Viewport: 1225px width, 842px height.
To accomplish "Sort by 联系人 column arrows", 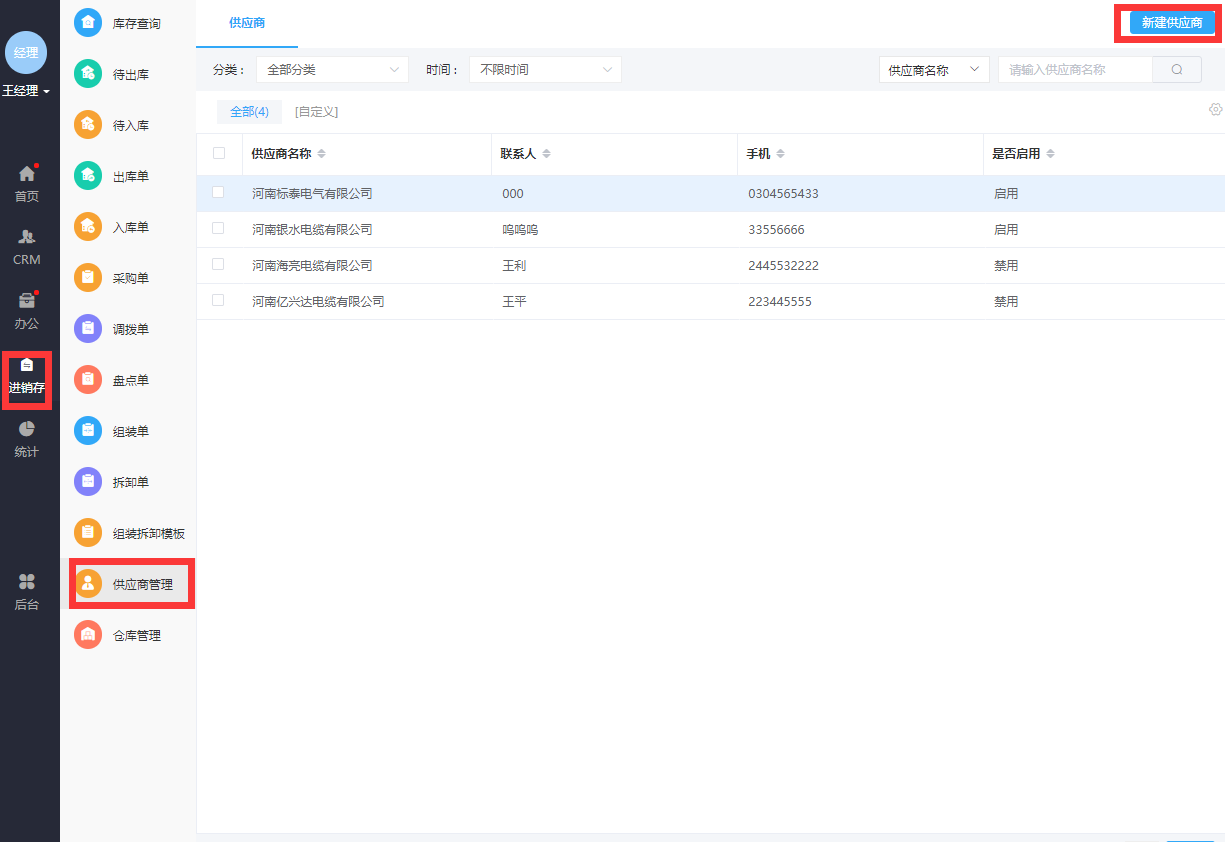I will [x=546, y=154].
